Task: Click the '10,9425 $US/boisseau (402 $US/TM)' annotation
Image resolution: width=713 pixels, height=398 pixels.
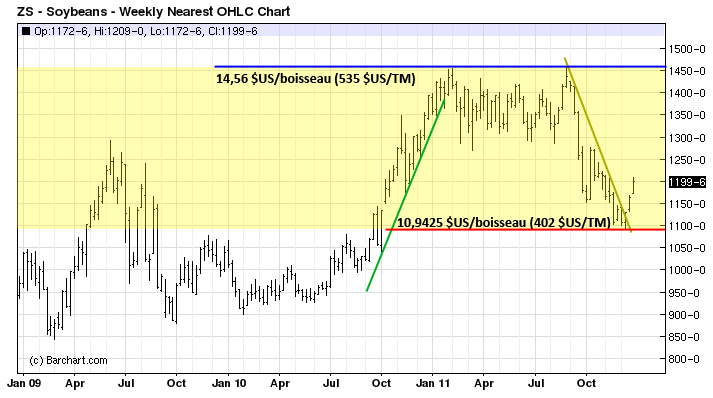Action: [x=504, y=222]
